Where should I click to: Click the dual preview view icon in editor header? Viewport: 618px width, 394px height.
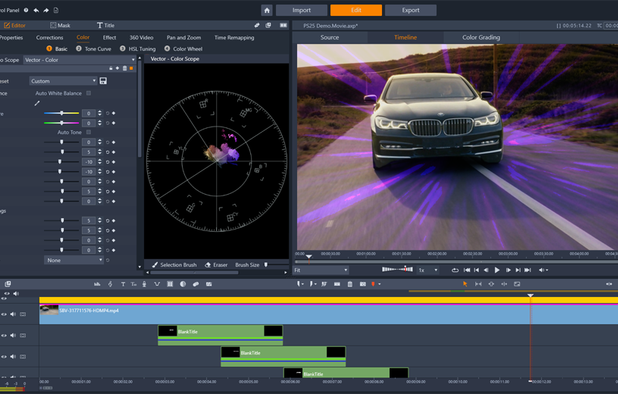(283, 25)
